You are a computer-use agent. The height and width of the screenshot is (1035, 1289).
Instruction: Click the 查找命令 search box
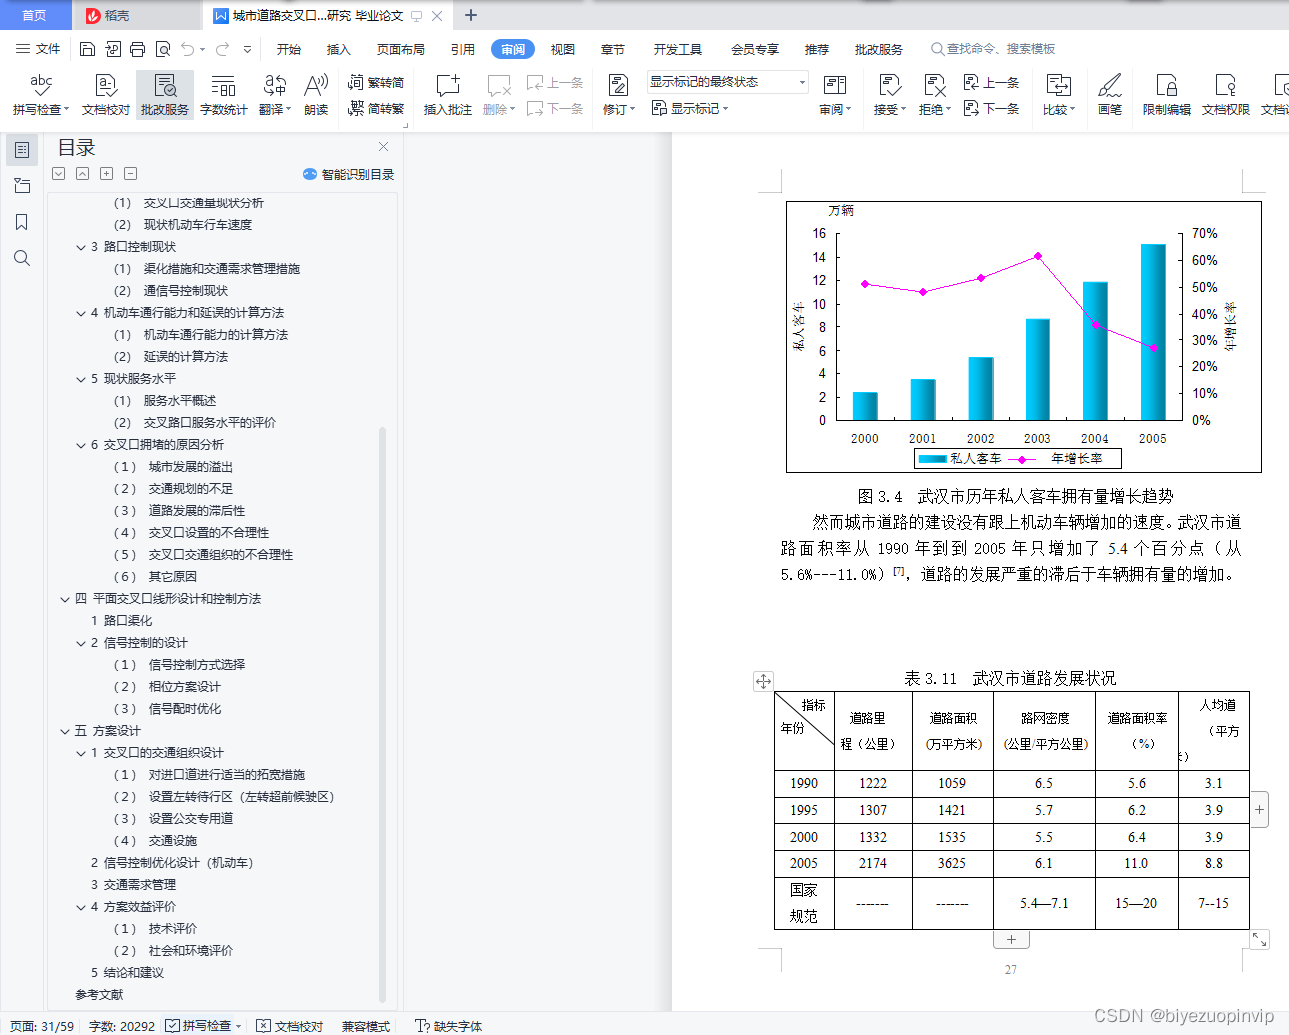click(993, 49)
